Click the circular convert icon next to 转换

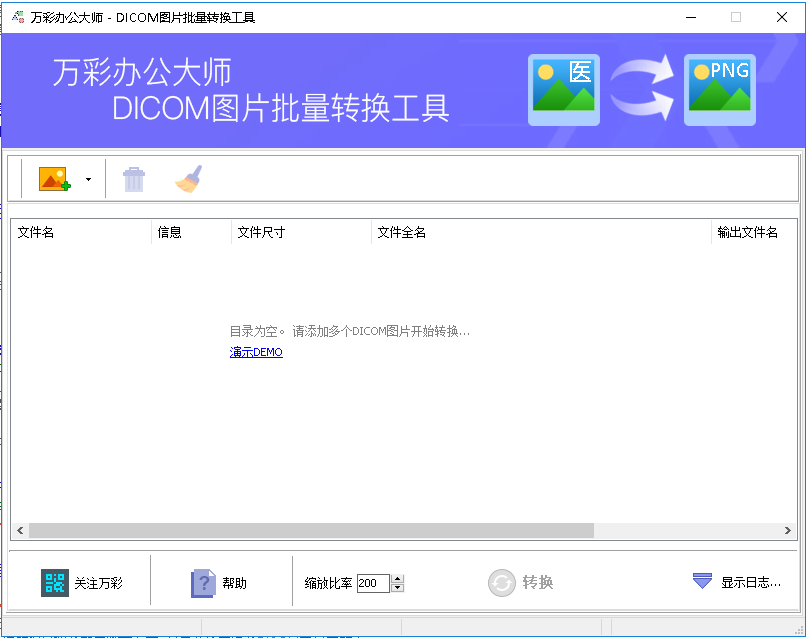click(x=502, y=582)
